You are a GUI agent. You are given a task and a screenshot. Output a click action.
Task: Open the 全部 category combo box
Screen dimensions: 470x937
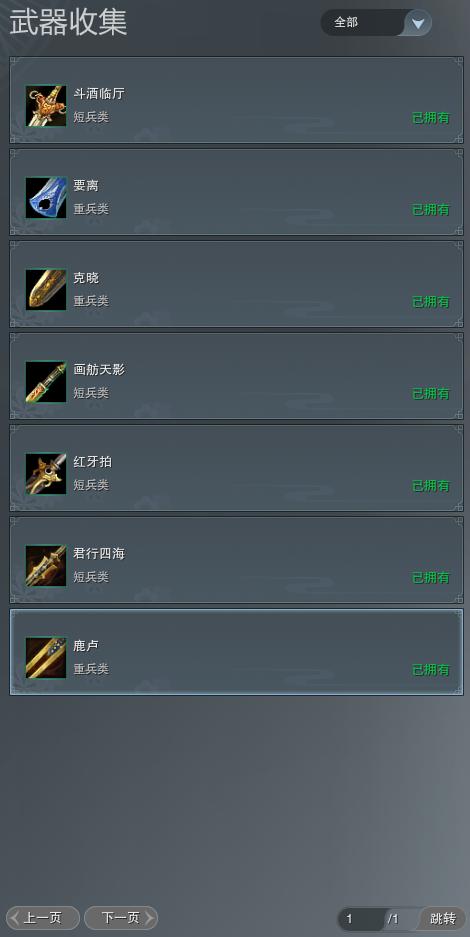click(x=376, y=23)
